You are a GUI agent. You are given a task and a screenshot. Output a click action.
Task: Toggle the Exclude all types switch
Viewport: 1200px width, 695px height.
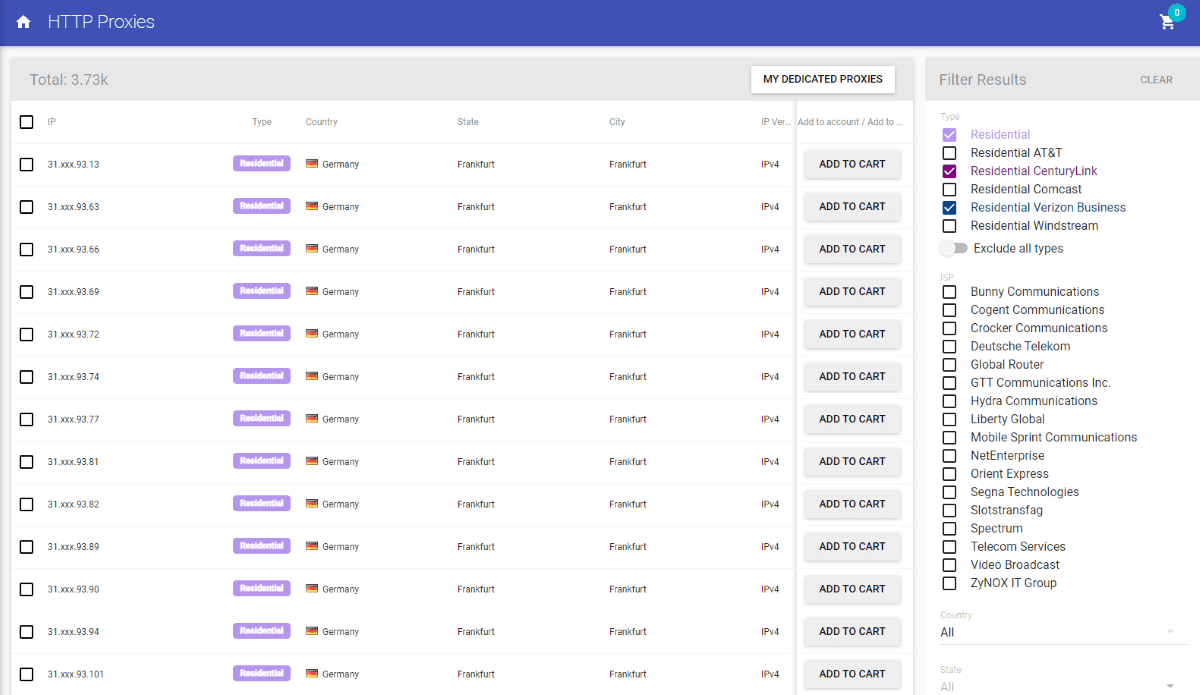coord(955,248)
